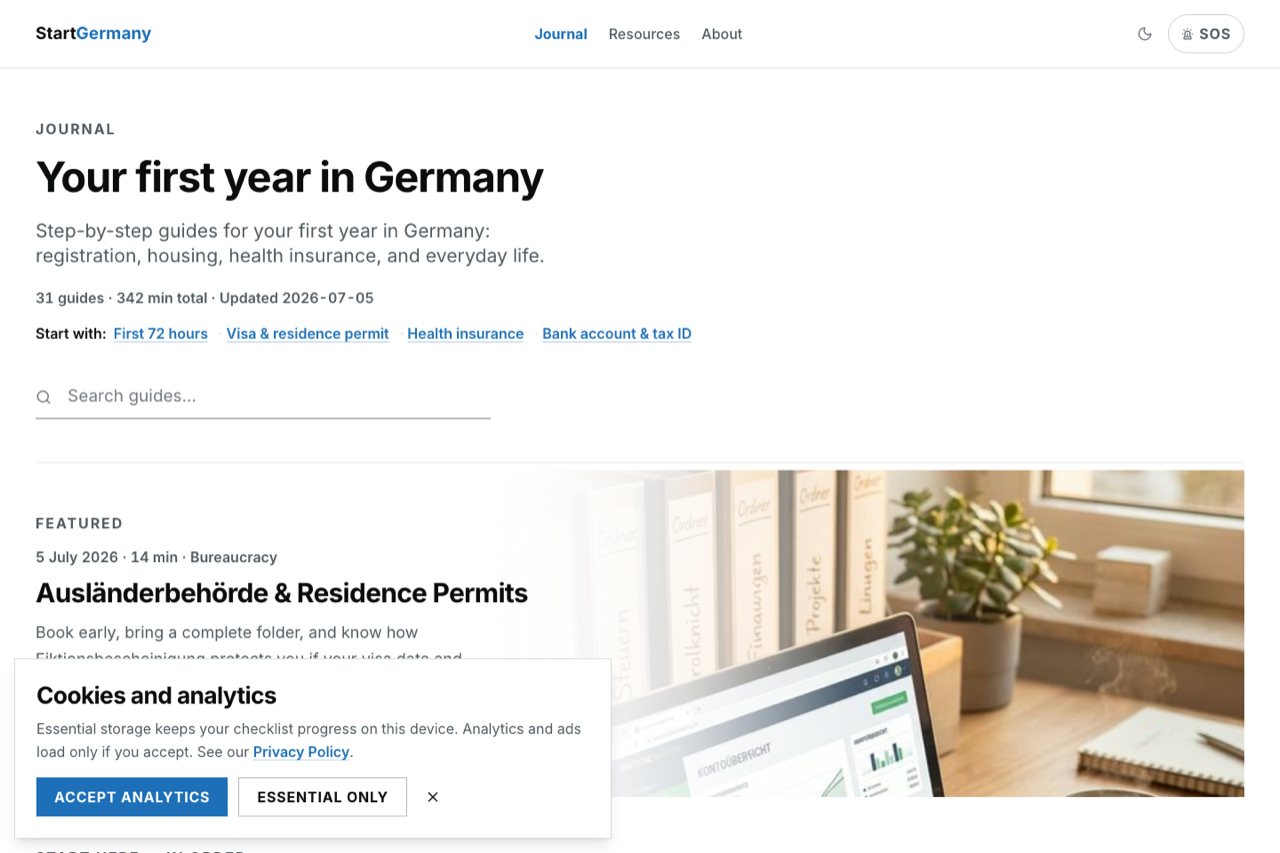
Task: Accept analytics cookies
Action: (x=132, y=797)
